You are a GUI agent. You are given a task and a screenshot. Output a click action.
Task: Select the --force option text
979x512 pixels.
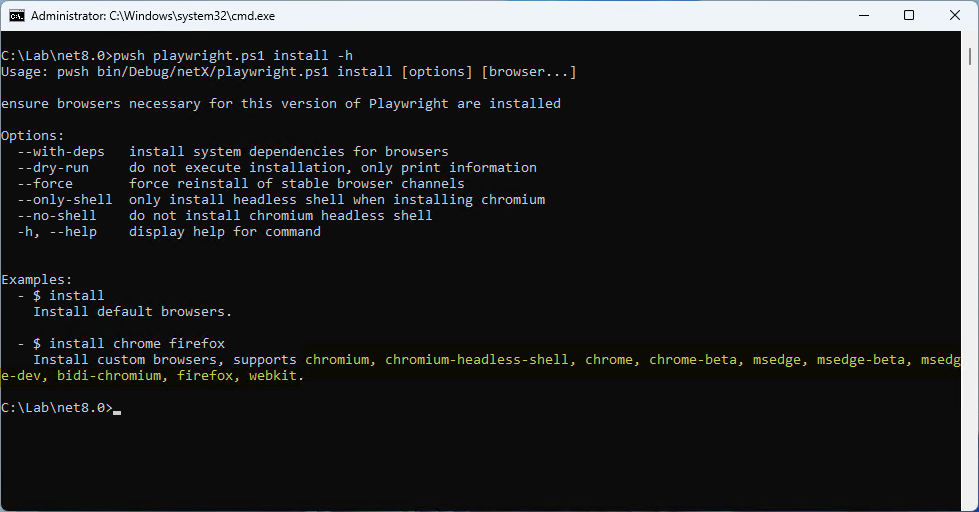click(45, 184)
